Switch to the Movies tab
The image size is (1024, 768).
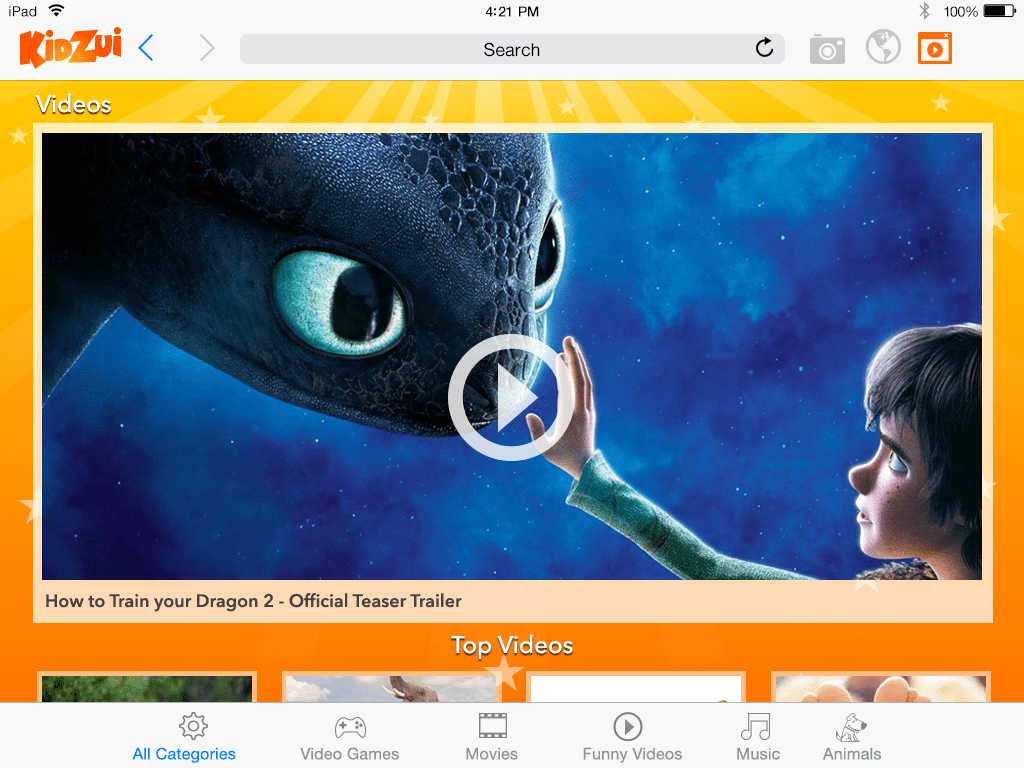pyautogui.click(x=491, y=733)
